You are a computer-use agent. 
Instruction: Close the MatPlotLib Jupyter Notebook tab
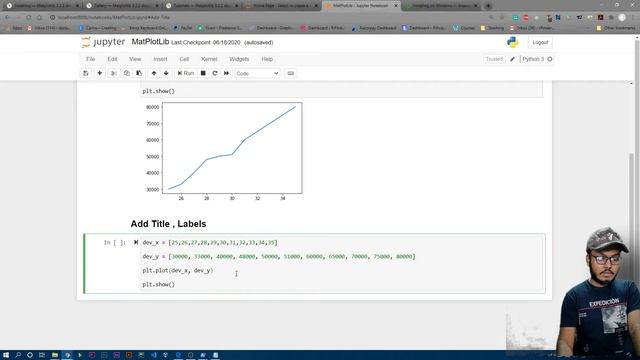396,6
